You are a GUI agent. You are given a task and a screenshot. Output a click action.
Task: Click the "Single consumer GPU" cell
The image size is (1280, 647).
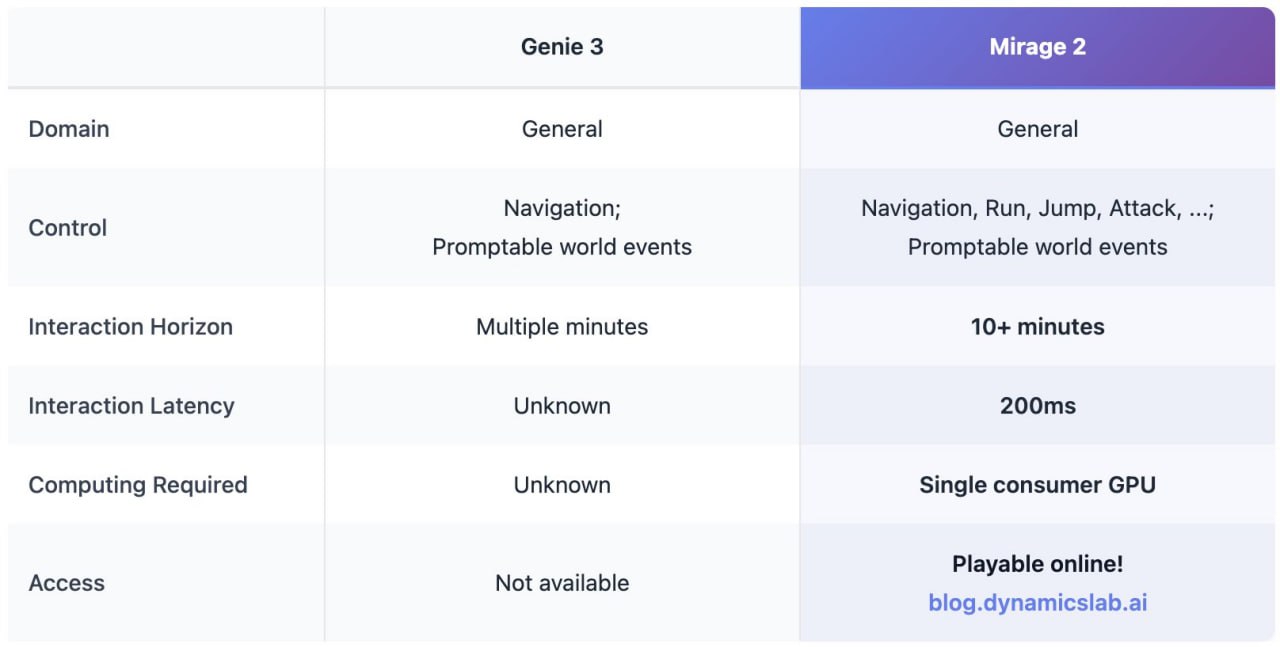point(1037,485)
